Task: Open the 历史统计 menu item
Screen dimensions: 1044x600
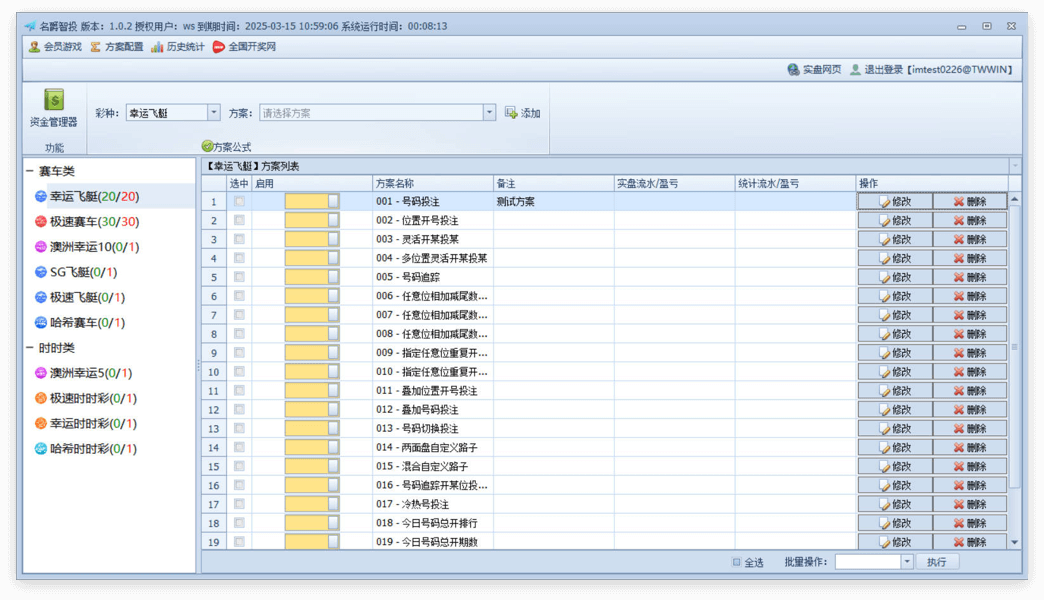Action: pos(178,47)
